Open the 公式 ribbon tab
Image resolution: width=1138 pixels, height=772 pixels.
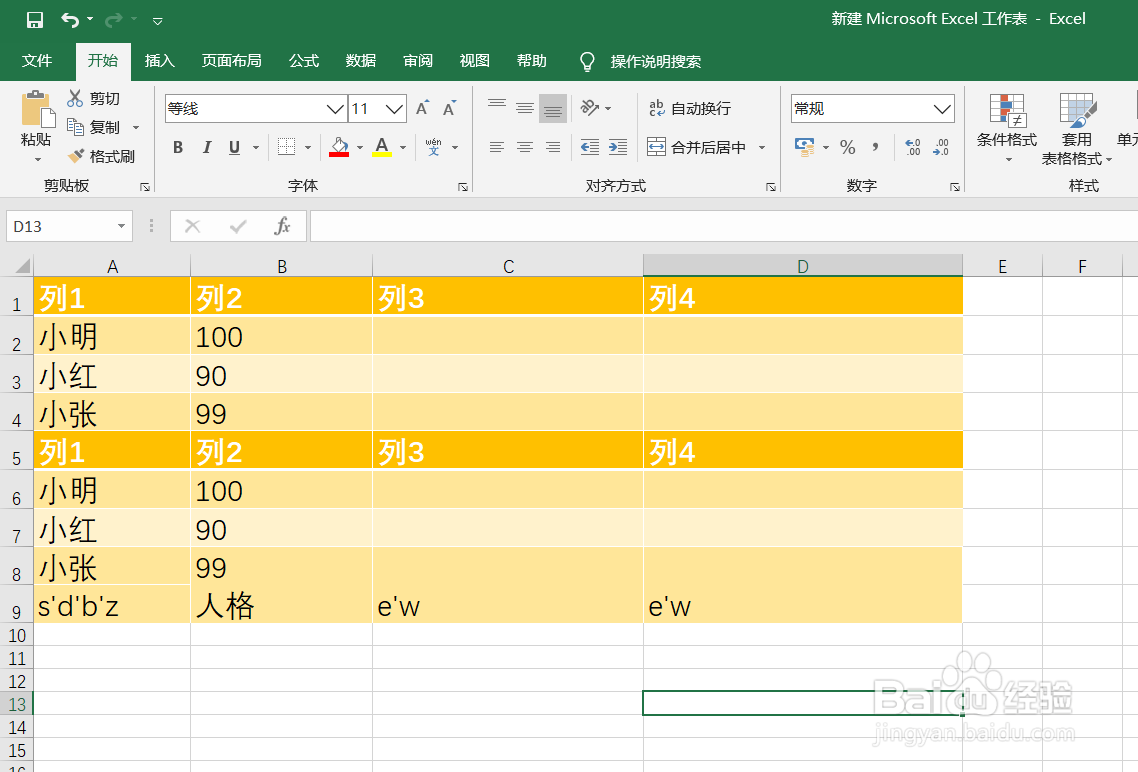[304, 61]
